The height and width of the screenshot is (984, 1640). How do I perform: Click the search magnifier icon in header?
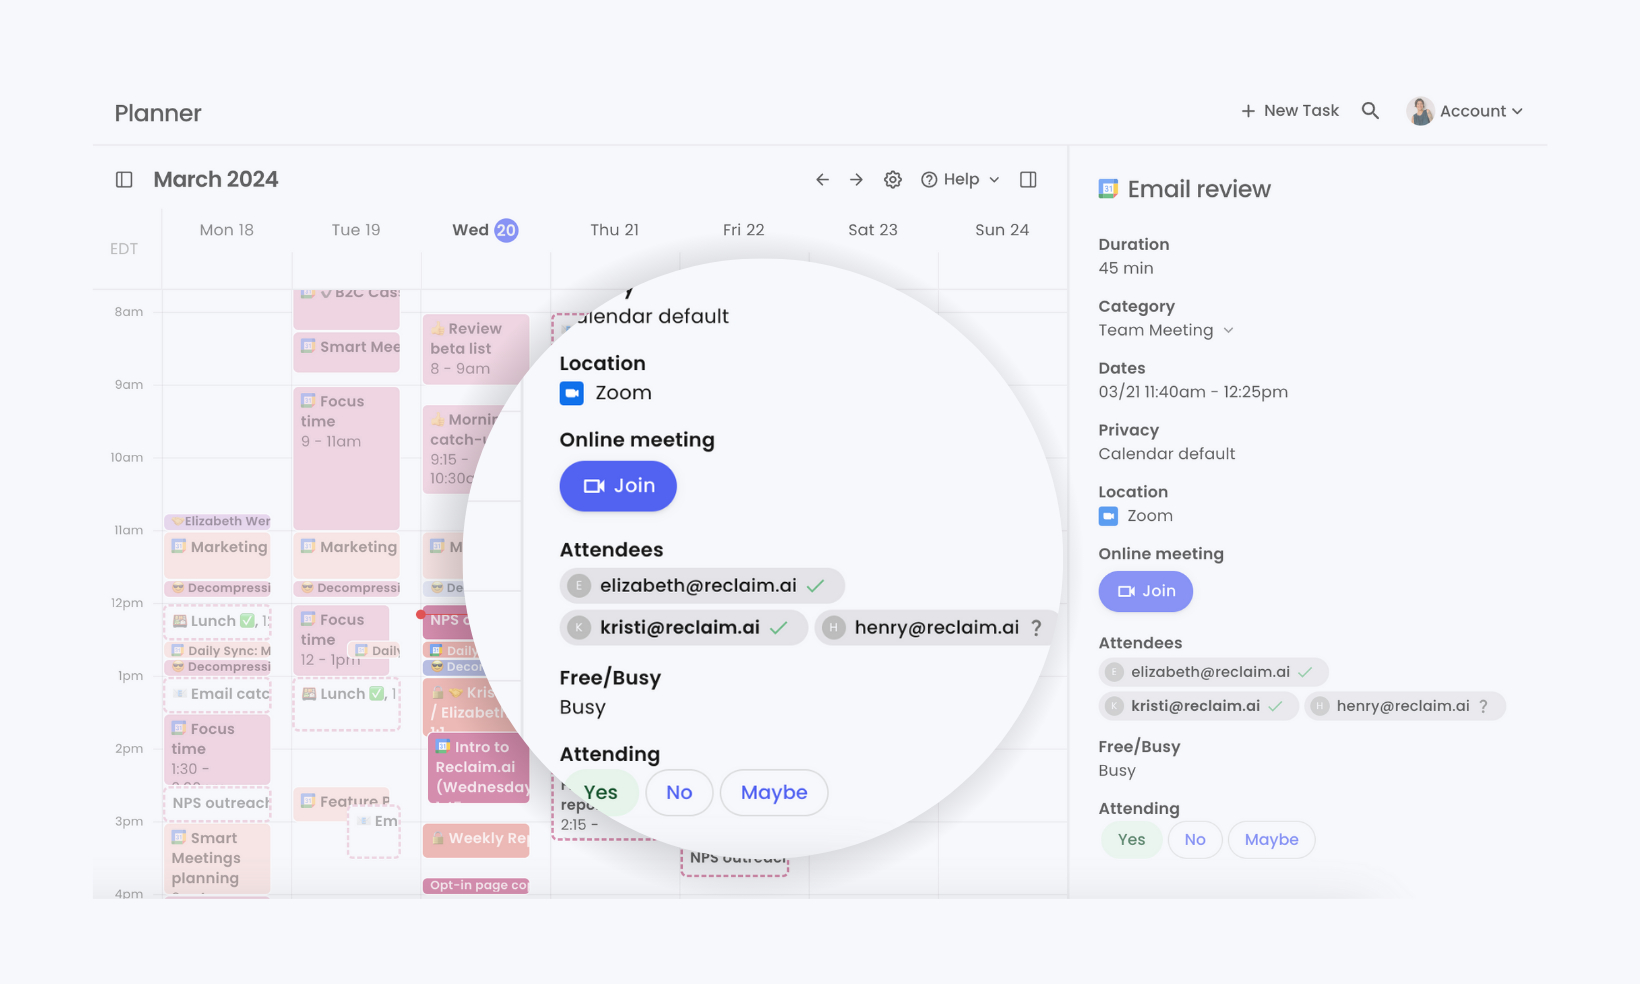[1370, 111]
